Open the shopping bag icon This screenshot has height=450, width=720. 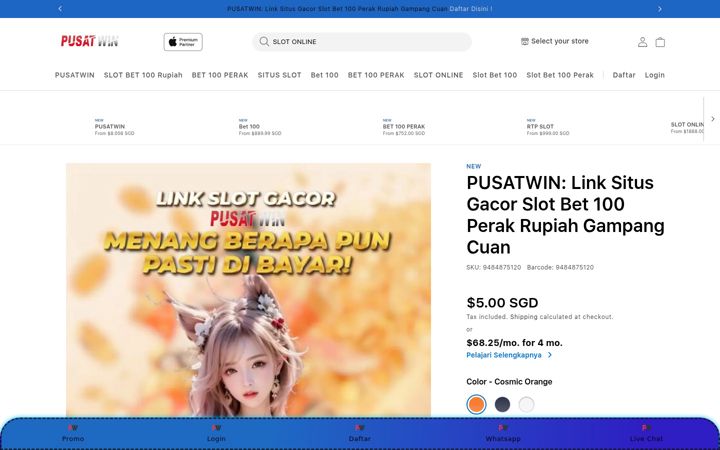pos(660,42)
